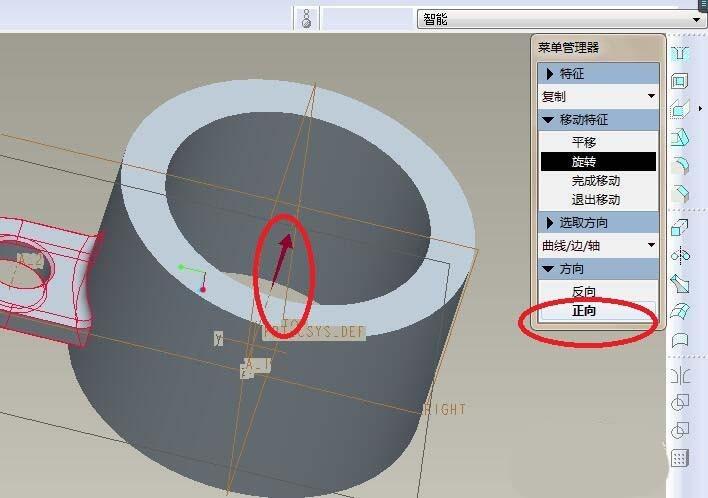Viewport: 708px width, 498px height.
Task: Expand the 选取方向 section header
Action: (x=598, y=223)
